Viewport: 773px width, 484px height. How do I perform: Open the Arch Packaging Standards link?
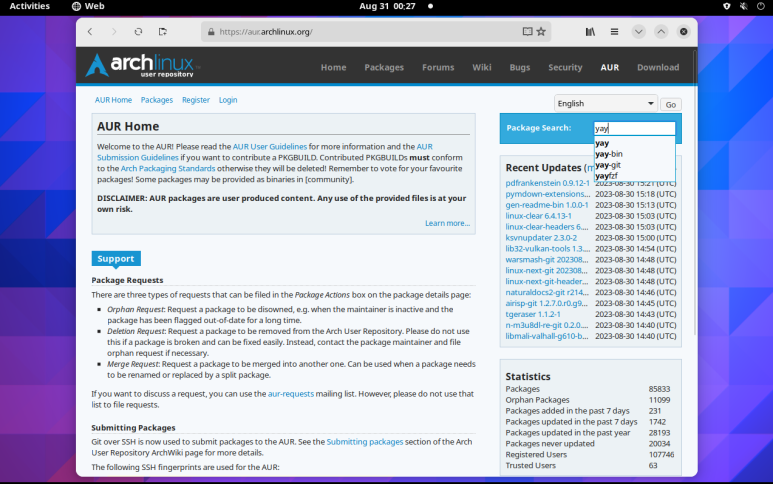click(x=168, y=169)
